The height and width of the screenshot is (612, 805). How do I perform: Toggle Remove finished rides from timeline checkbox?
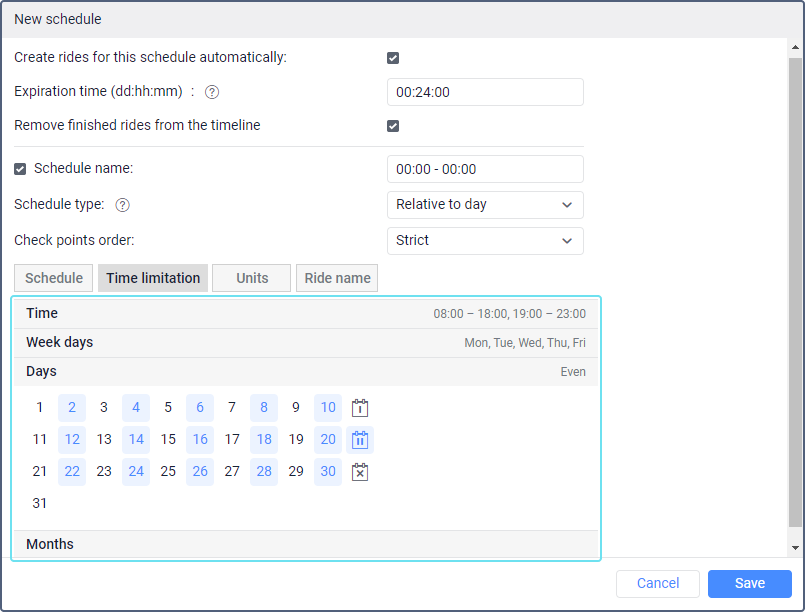point(393,126)
